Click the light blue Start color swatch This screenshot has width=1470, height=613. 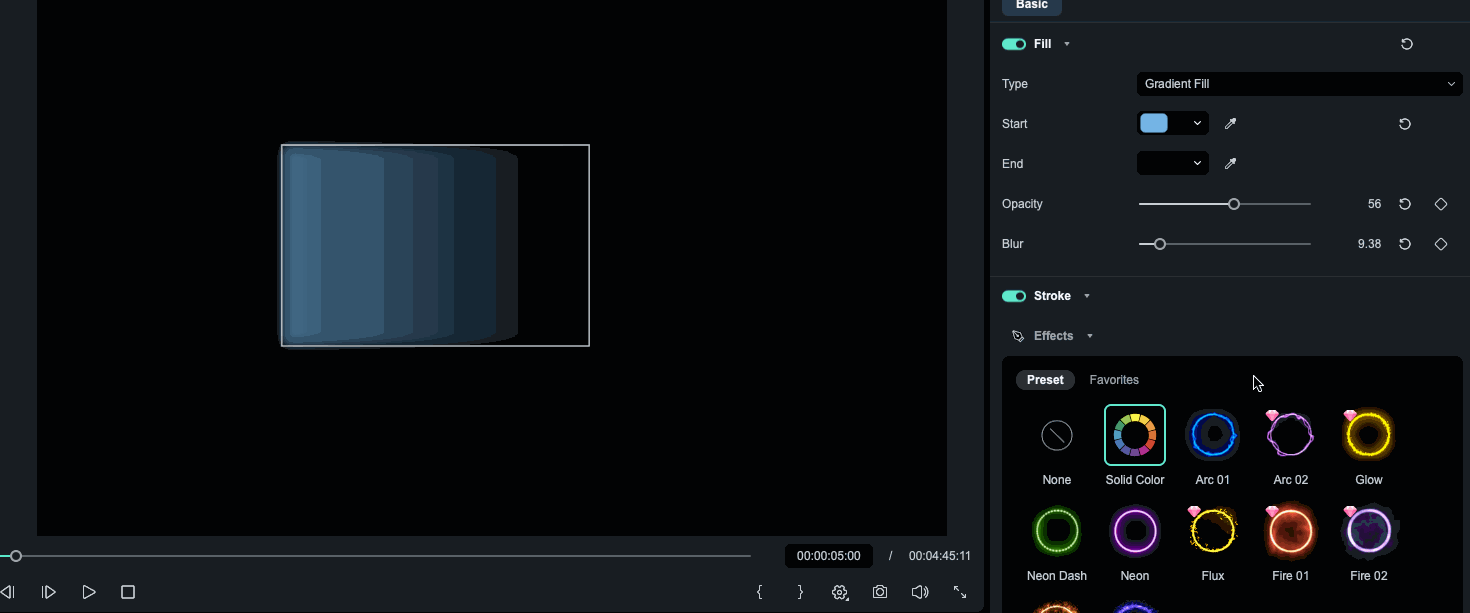[1154, 124]
